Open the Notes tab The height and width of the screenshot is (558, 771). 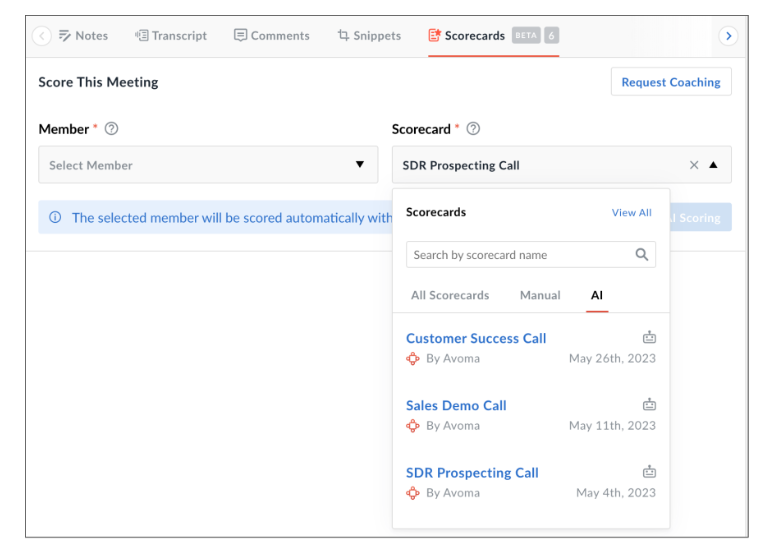pyautogui.click(x=83, y=36)
